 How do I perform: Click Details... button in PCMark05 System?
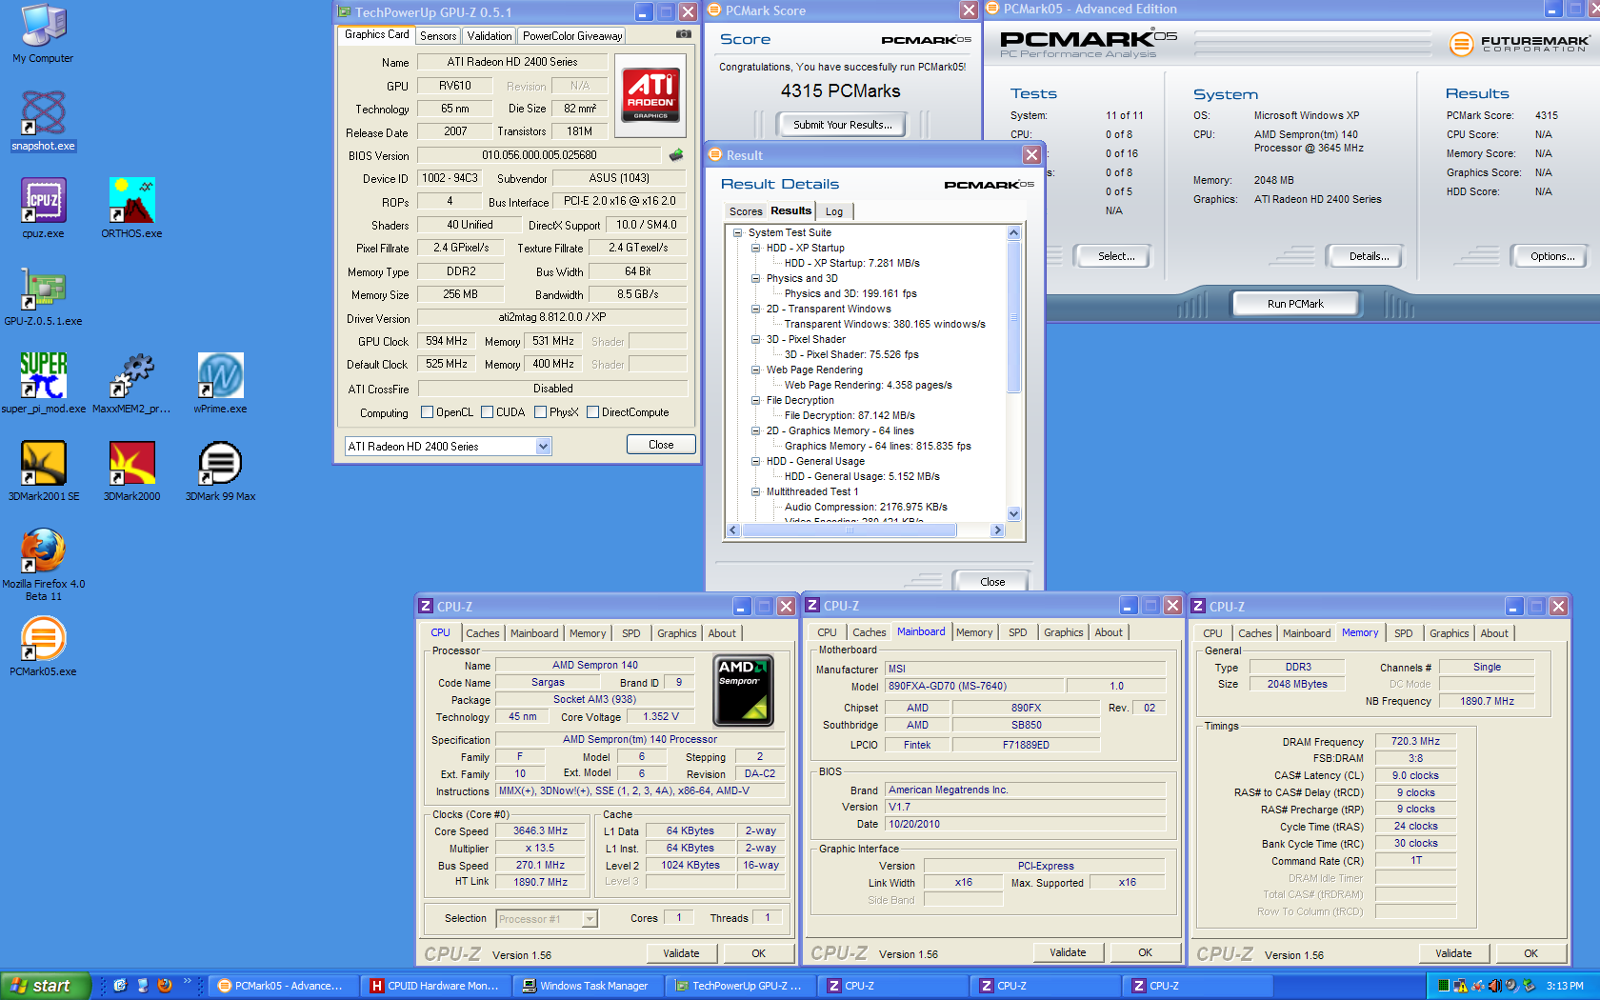pyautogui.click(x=1368, y=256)
